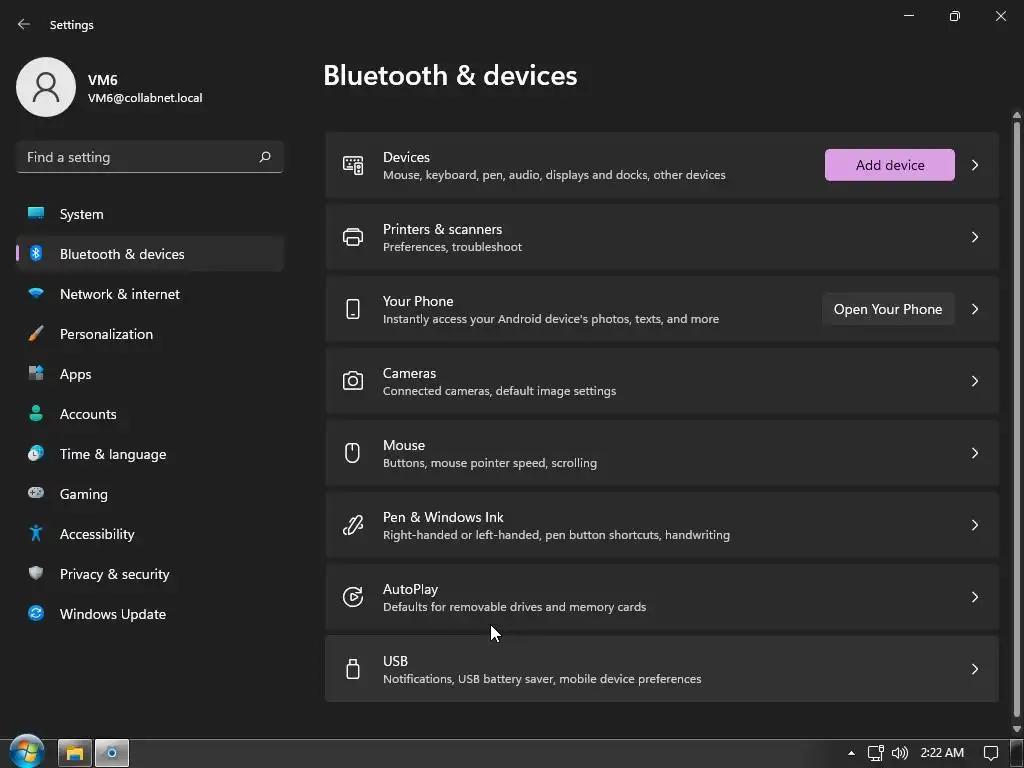Expand Mouse row chevron
The width and height of the screenshot is (1024, 768).
(x=974, y=453)
